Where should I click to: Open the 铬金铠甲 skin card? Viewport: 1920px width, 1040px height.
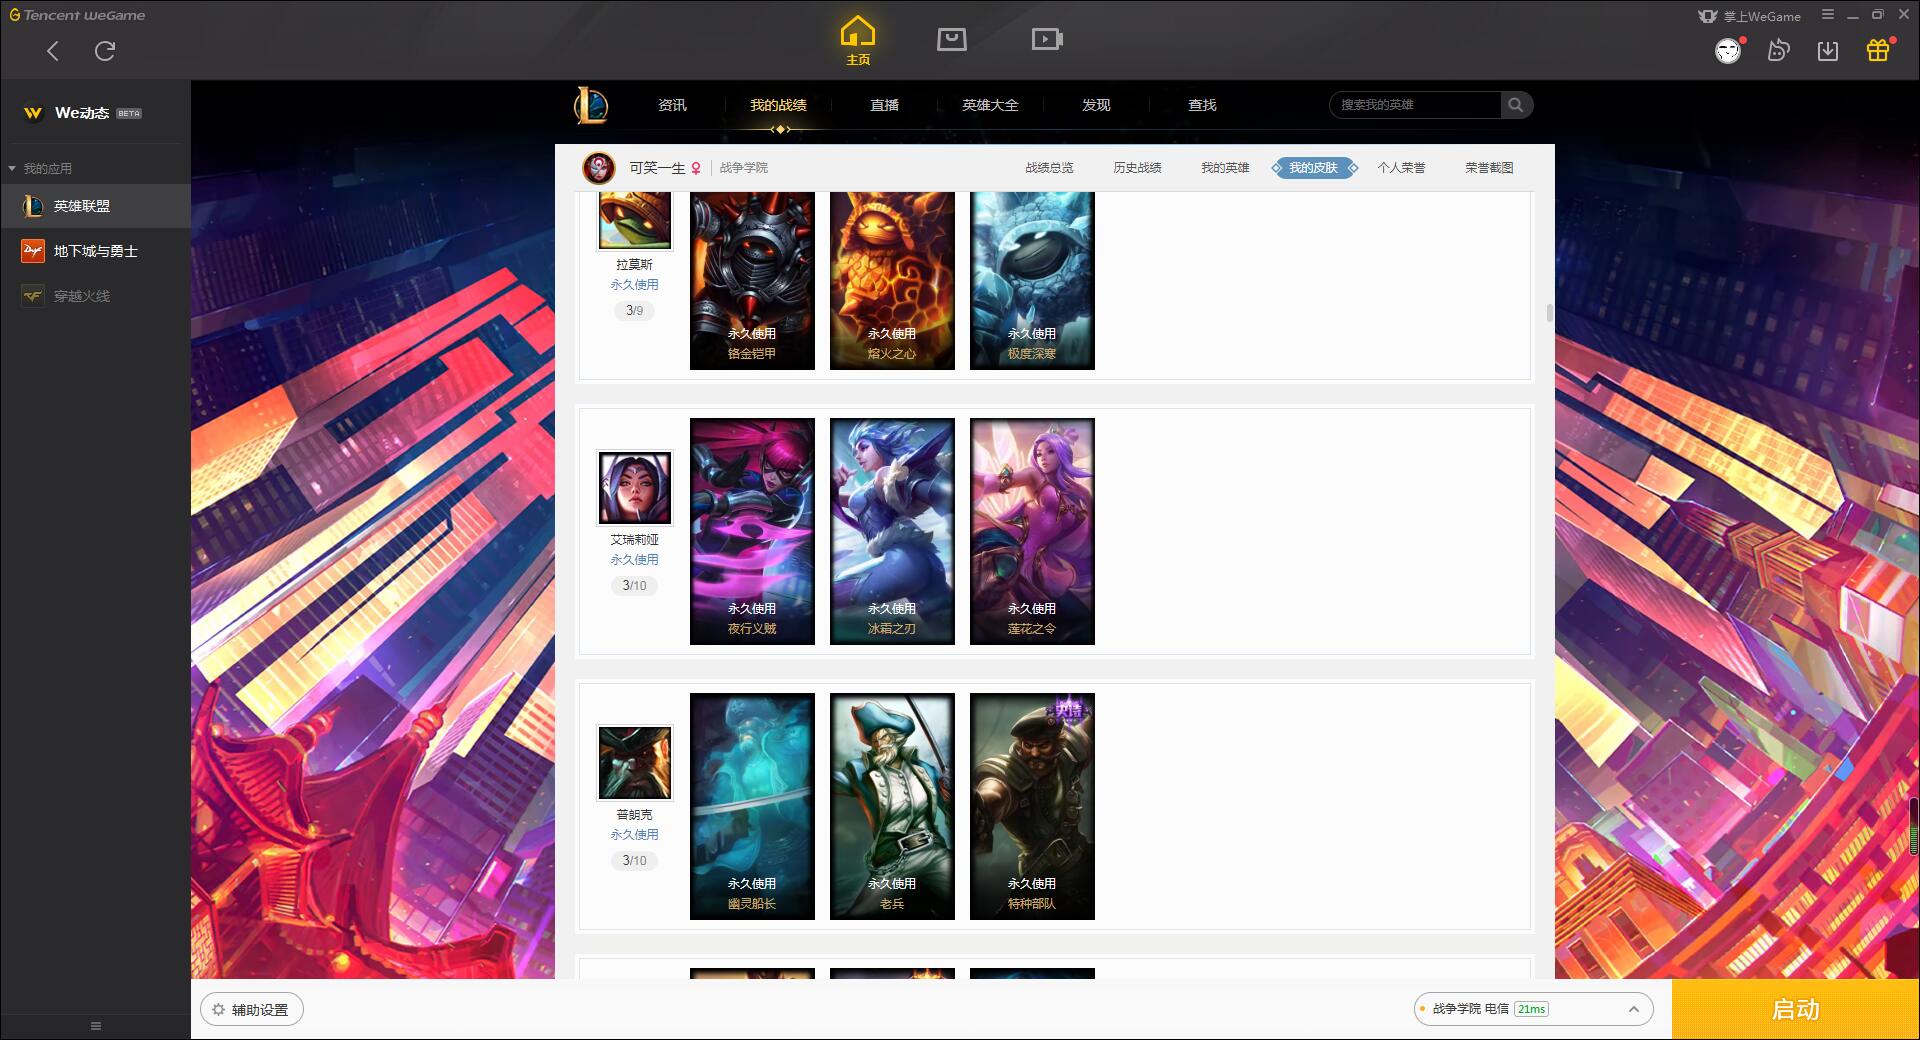[x=752, y=281]
